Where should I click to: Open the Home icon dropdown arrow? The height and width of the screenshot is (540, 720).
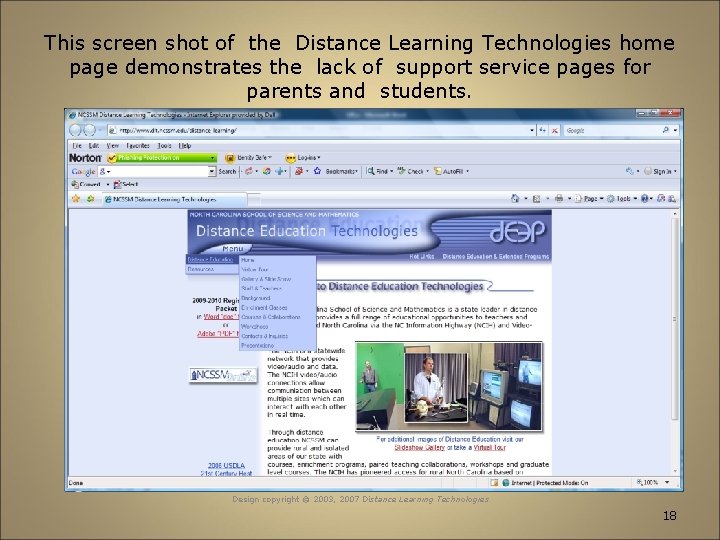click(525, 199)
